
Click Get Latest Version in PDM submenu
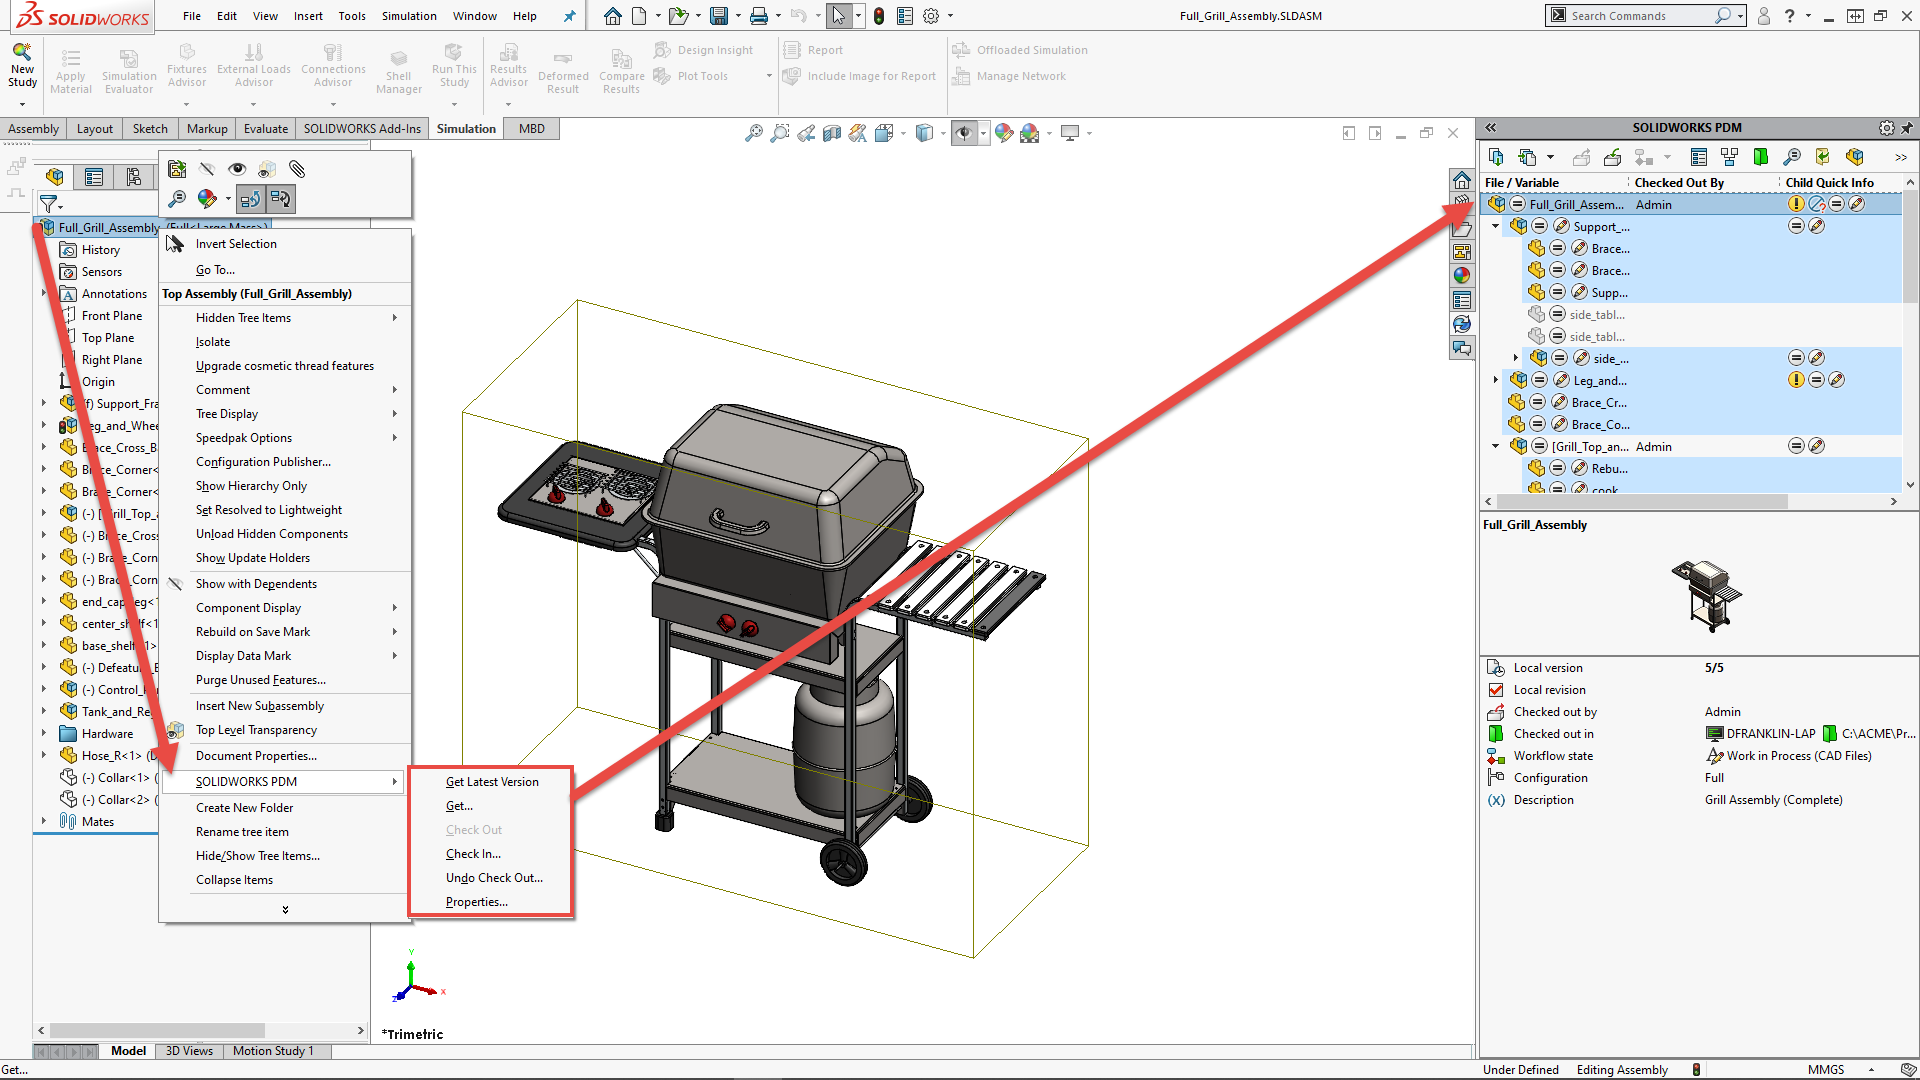tap(491, 781)
